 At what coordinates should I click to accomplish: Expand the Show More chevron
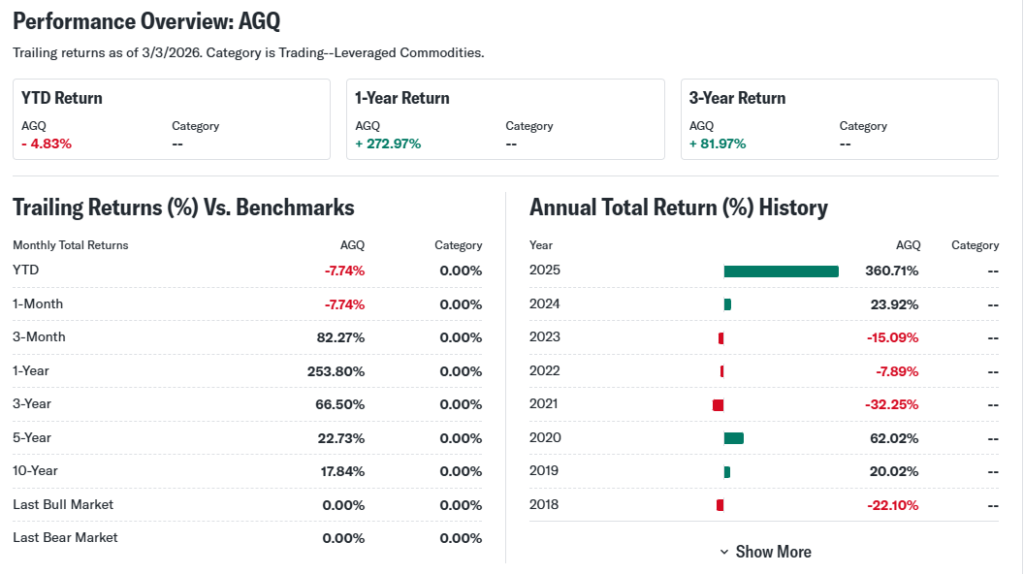(x=724, y=552)
